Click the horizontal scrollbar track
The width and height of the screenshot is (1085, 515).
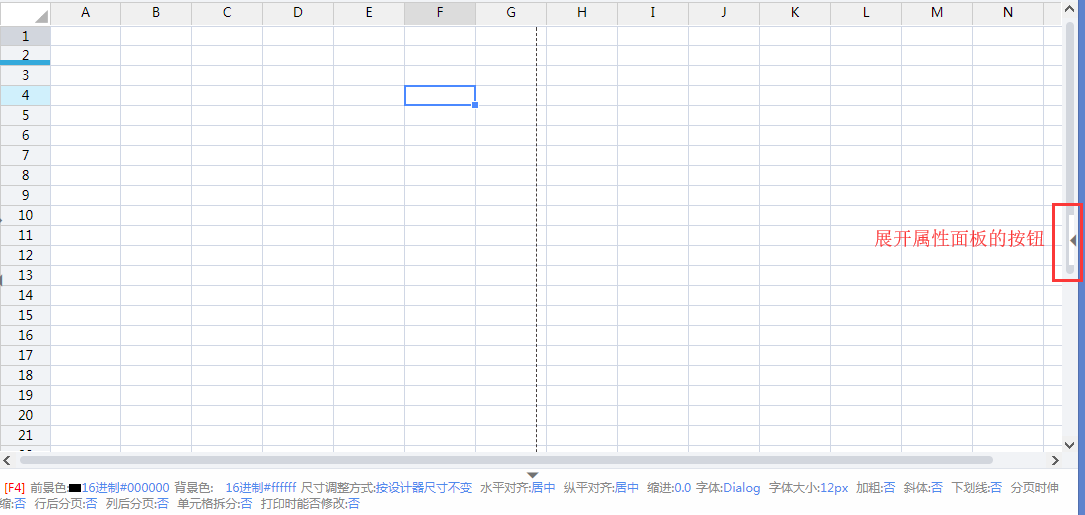pyautogui.click(x=1020, y=460)
